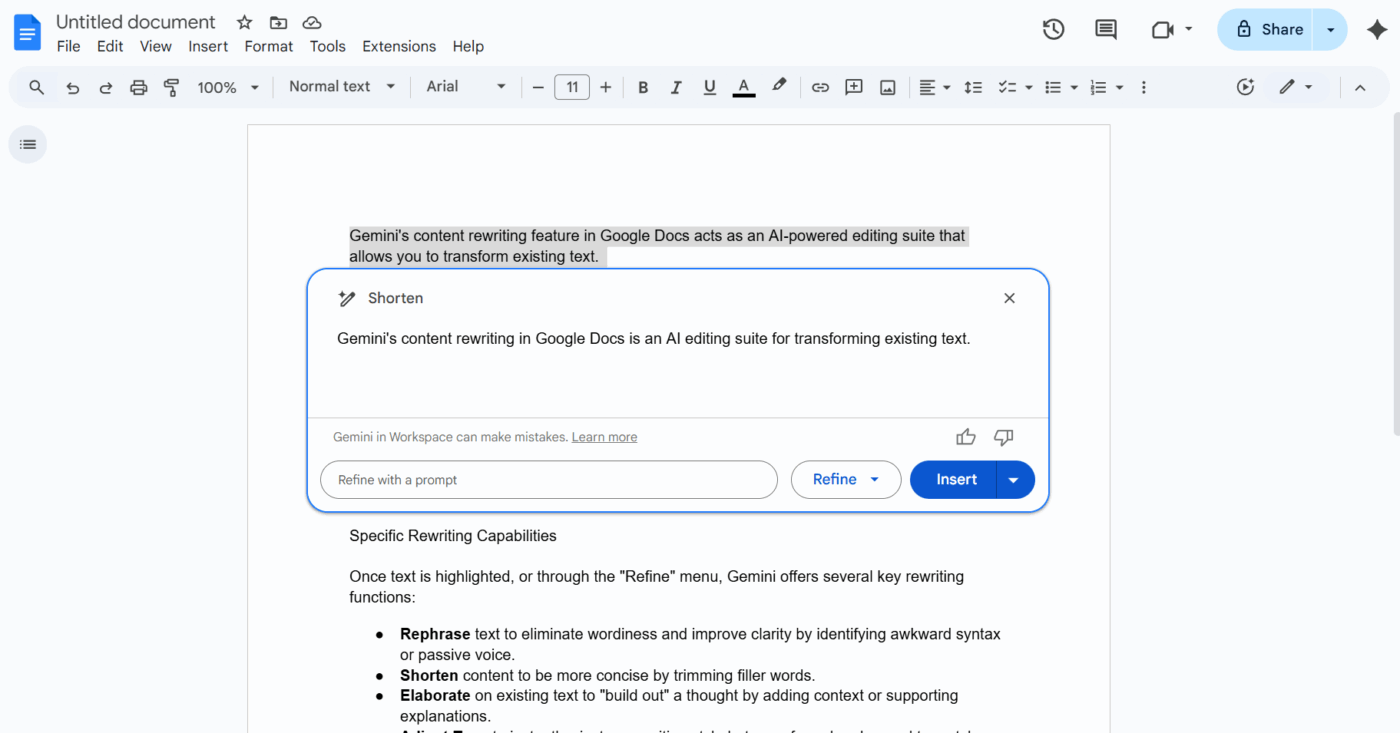
Task: Click the Refine with a prompt field
Action: click(548, 480)
